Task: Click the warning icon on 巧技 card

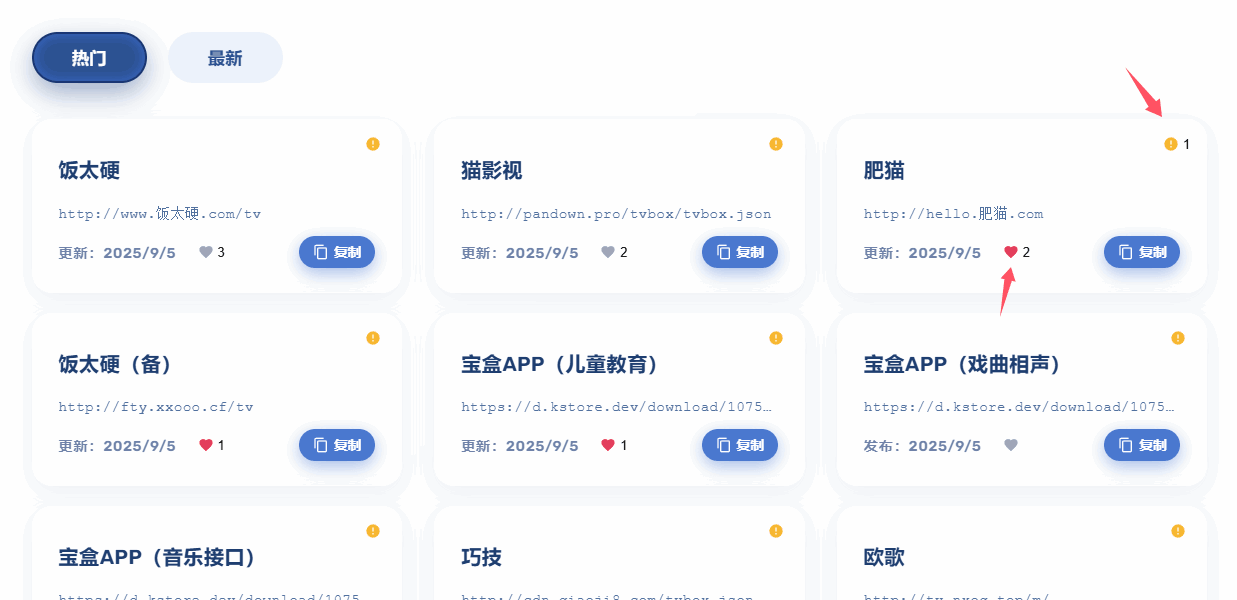Action: [775, 531]
